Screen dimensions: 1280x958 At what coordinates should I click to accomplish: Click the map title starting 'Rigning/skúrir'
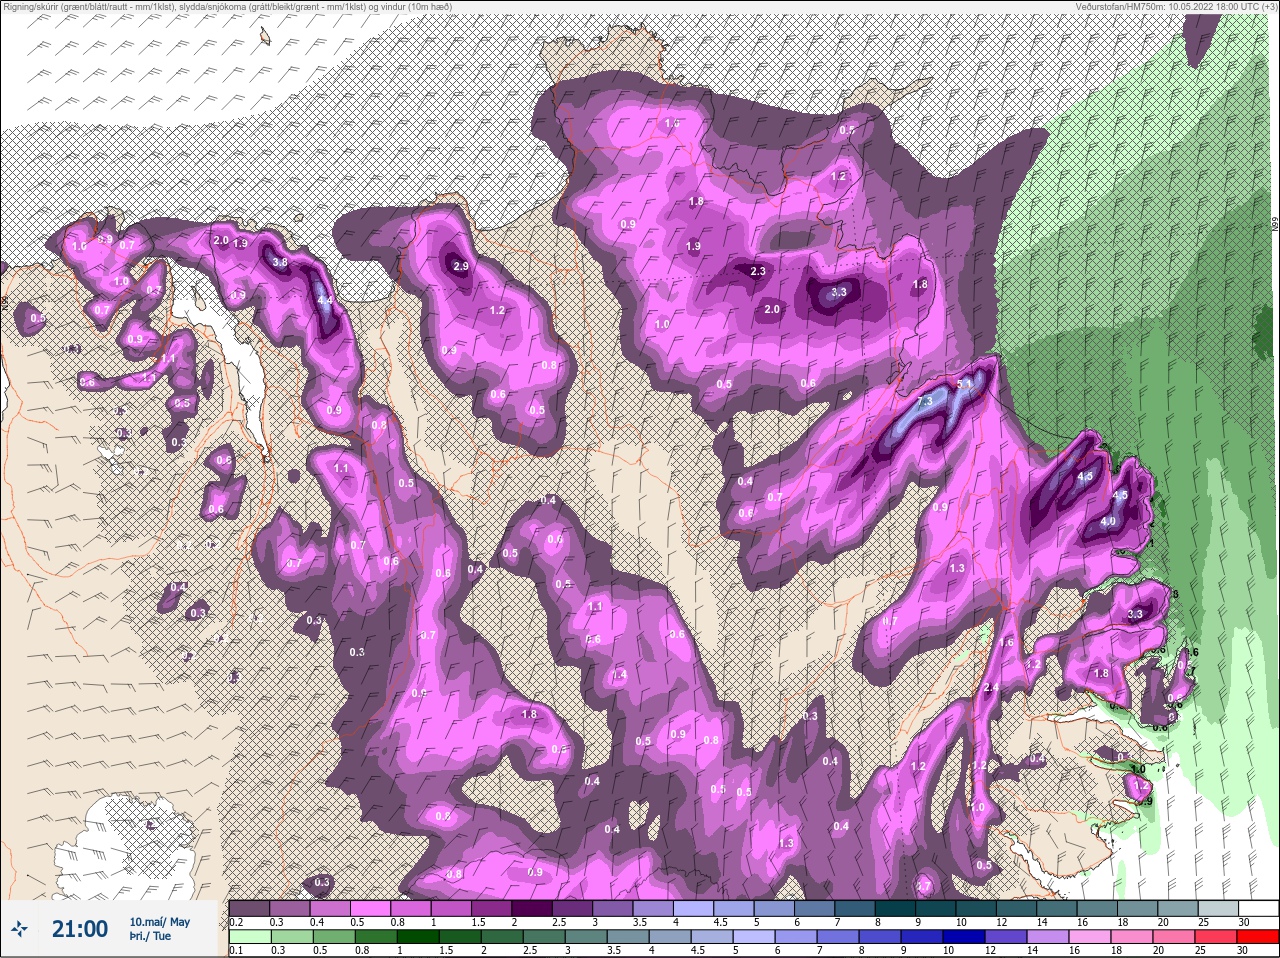pos(227,6)
